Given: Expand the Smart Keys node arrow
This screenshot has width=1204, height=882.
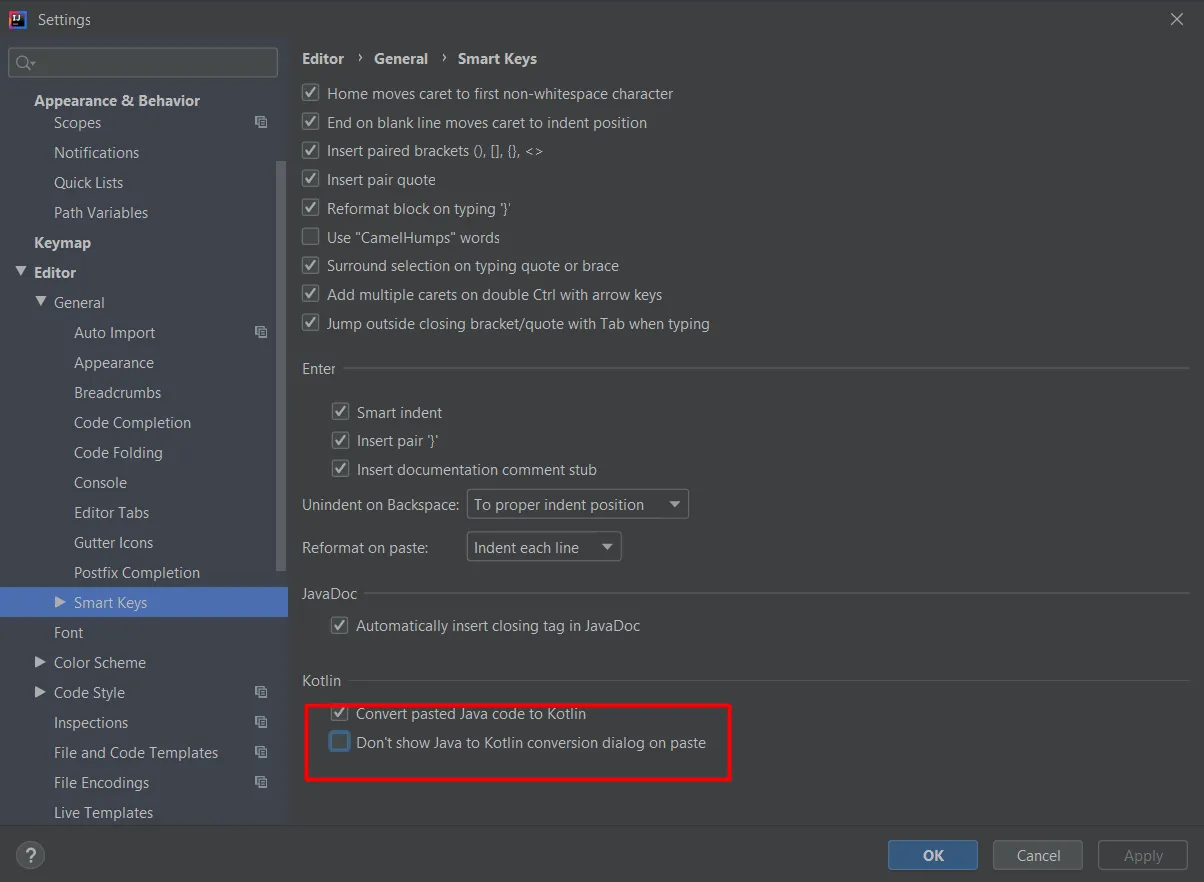Looking at the screenshot, I should click(60, 602).
